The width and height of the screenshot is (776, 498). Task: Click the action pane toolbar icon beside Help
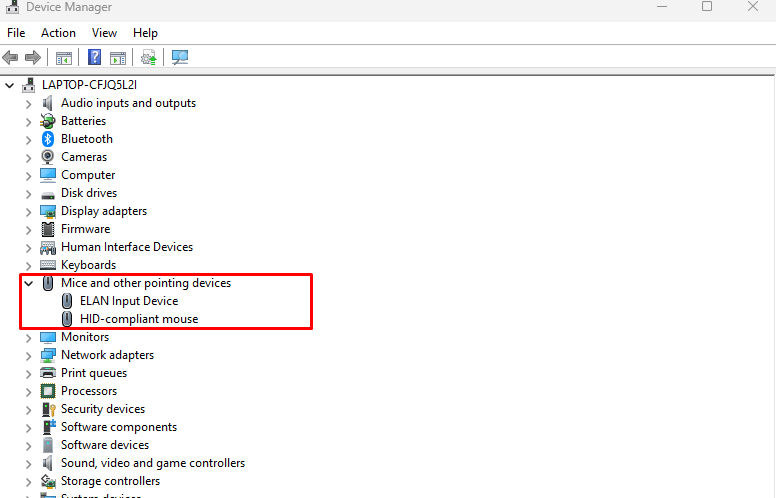click(x=118, y=58)
